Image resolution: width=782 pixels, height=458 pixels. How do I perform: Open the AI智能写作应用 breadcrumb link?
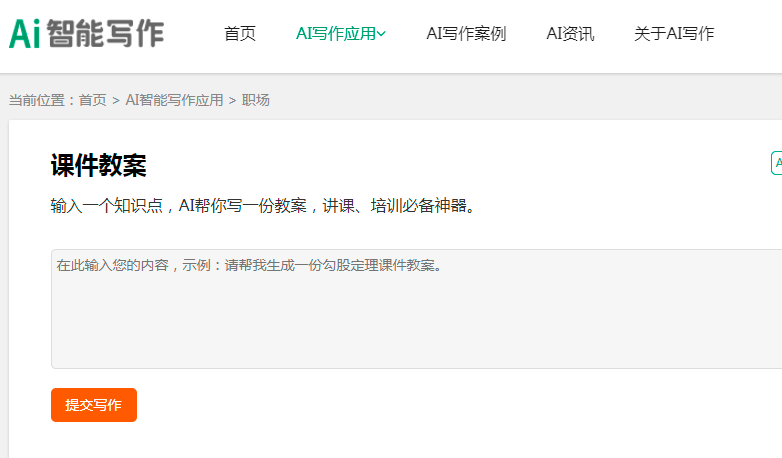pyautogui.click(x=174, y=100)
